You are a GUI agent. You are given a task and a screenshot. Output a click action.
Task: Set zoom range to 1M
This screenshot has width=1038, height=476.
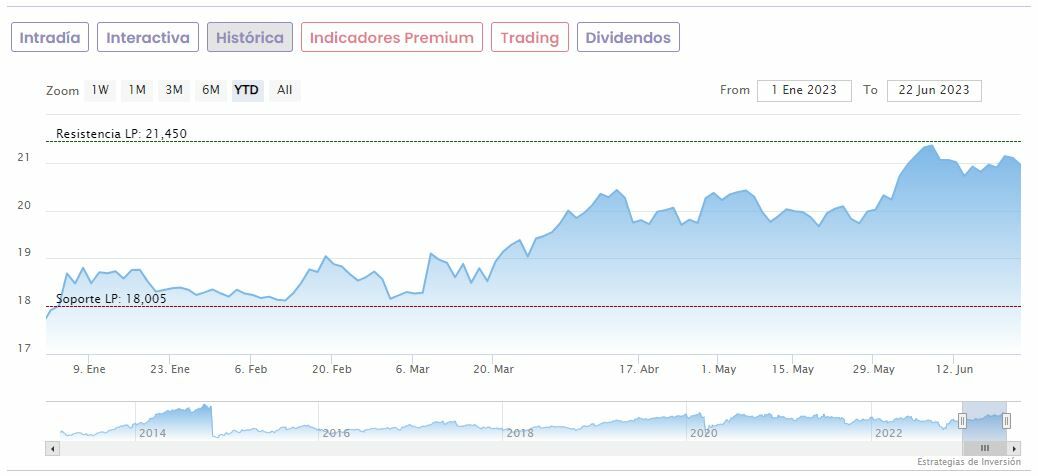pos(137,90)
